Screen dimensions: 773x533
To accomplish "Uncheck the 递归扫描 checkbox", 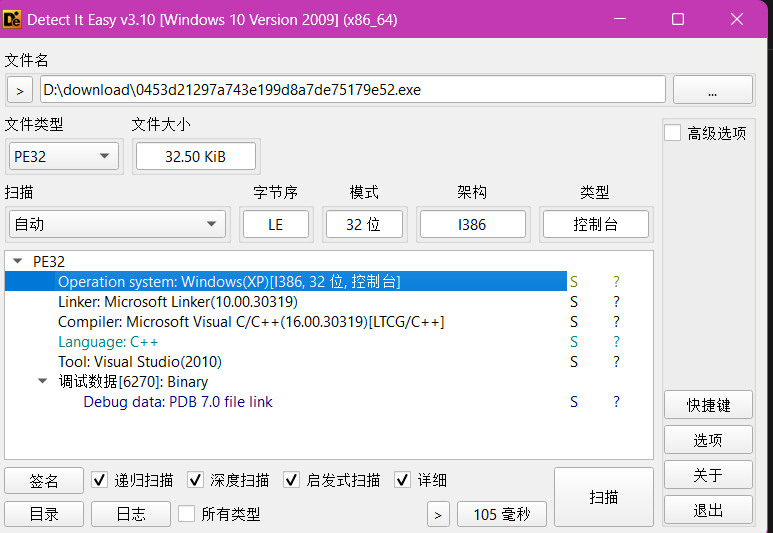I will pos(100,479).
